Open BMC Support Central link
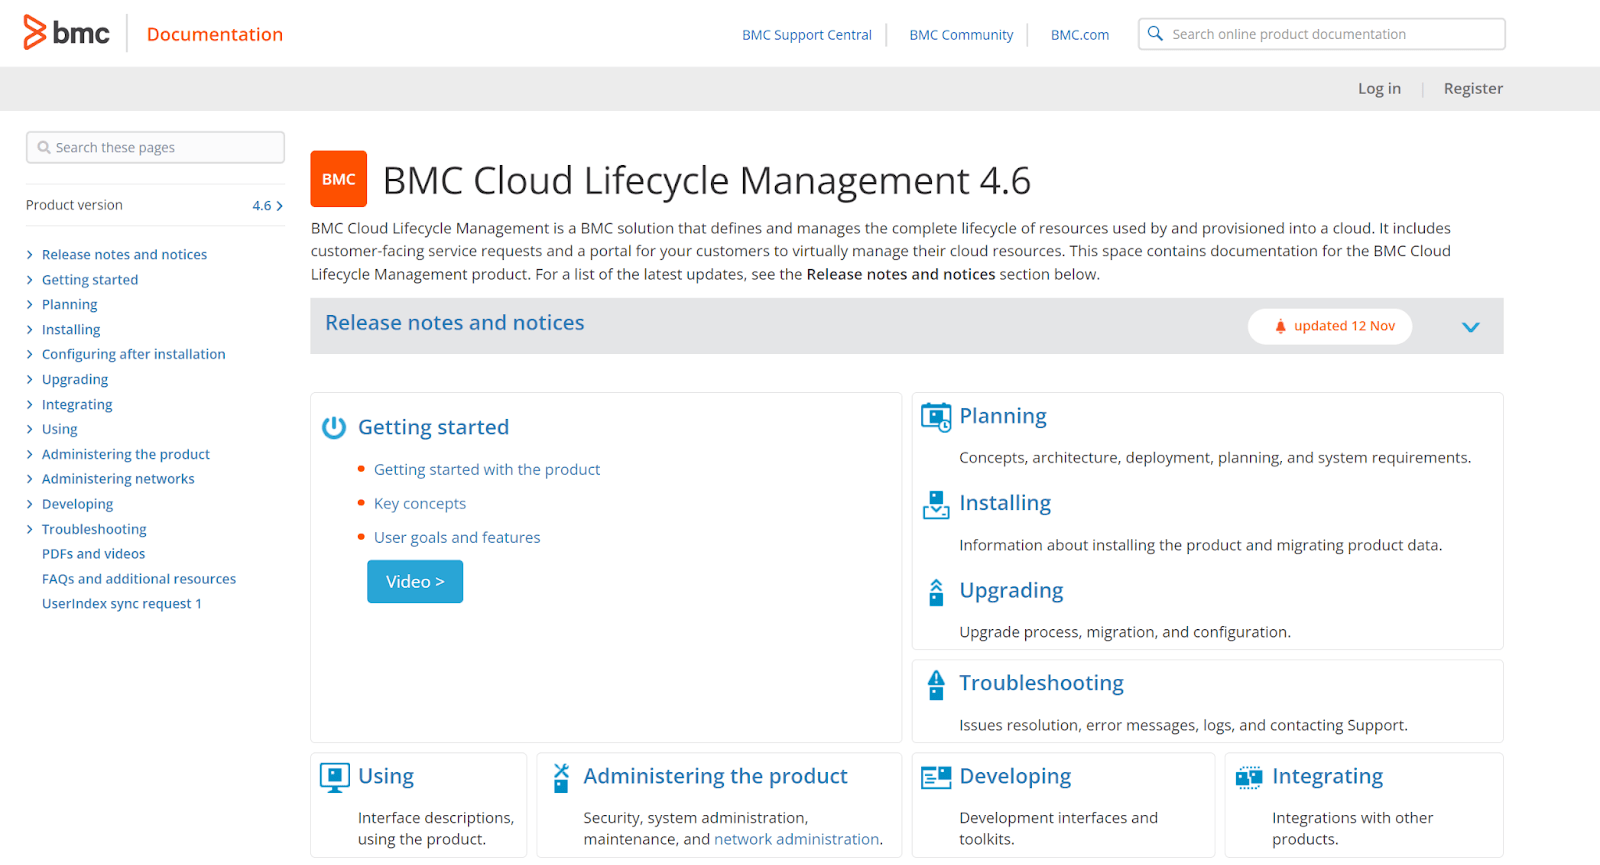This screenshot has height=865, width=1600. coord(807,35)
